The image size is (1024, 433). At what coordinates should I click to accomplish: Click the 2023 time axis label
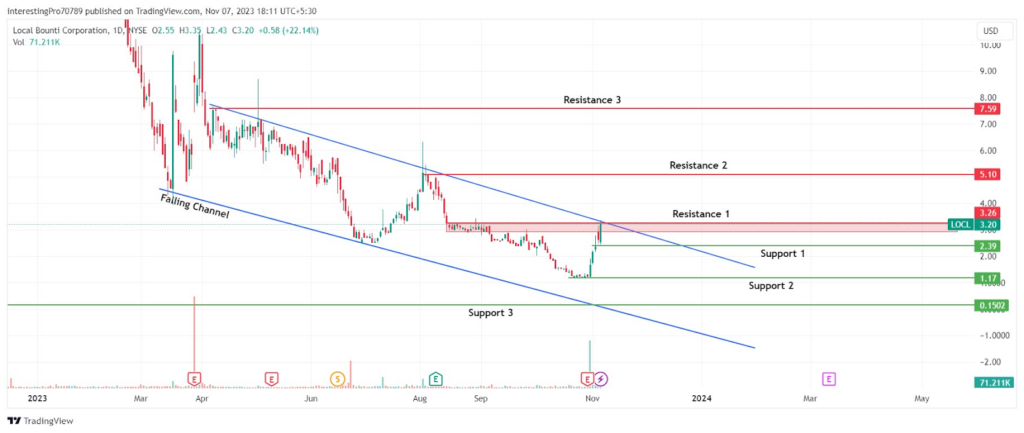(37, 398)
